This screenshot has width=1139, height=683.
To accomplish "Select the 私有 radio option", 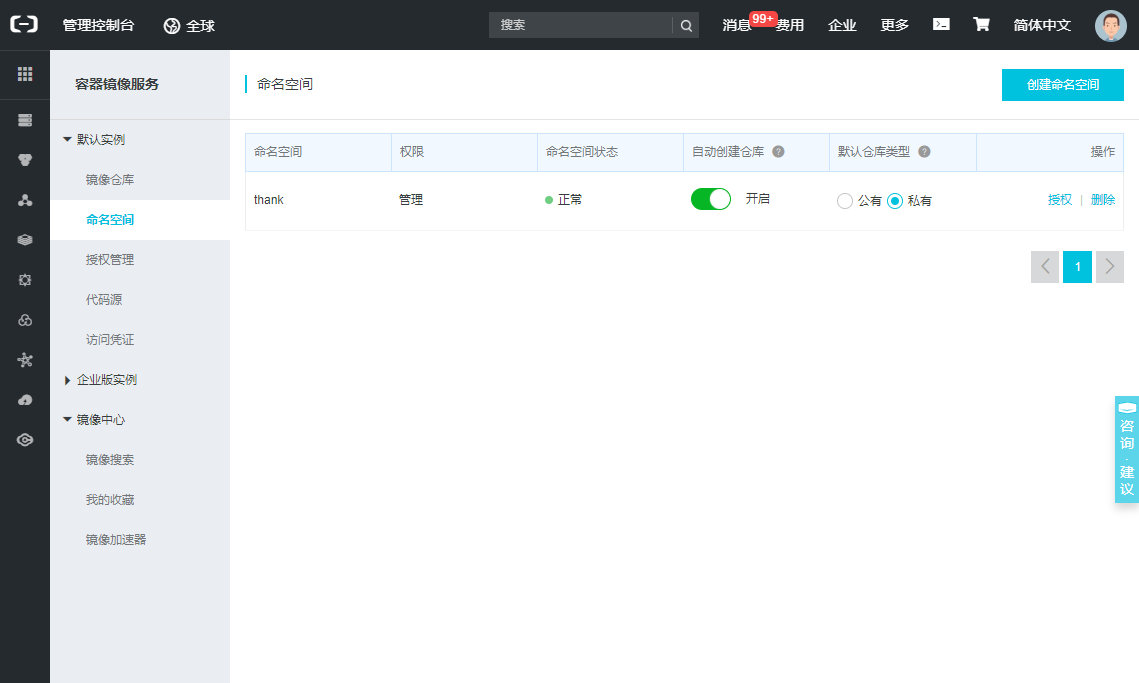I will click(895, 201).
